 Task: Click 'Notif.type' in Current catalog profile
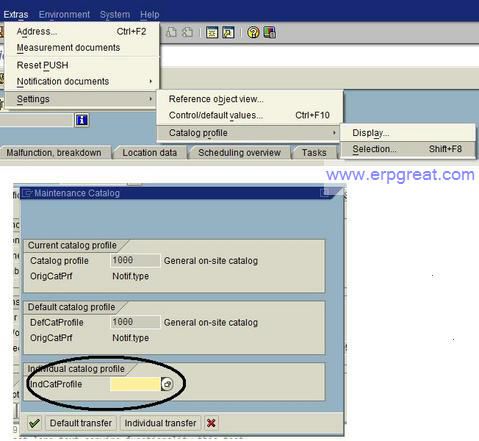(x=131, y=276)
